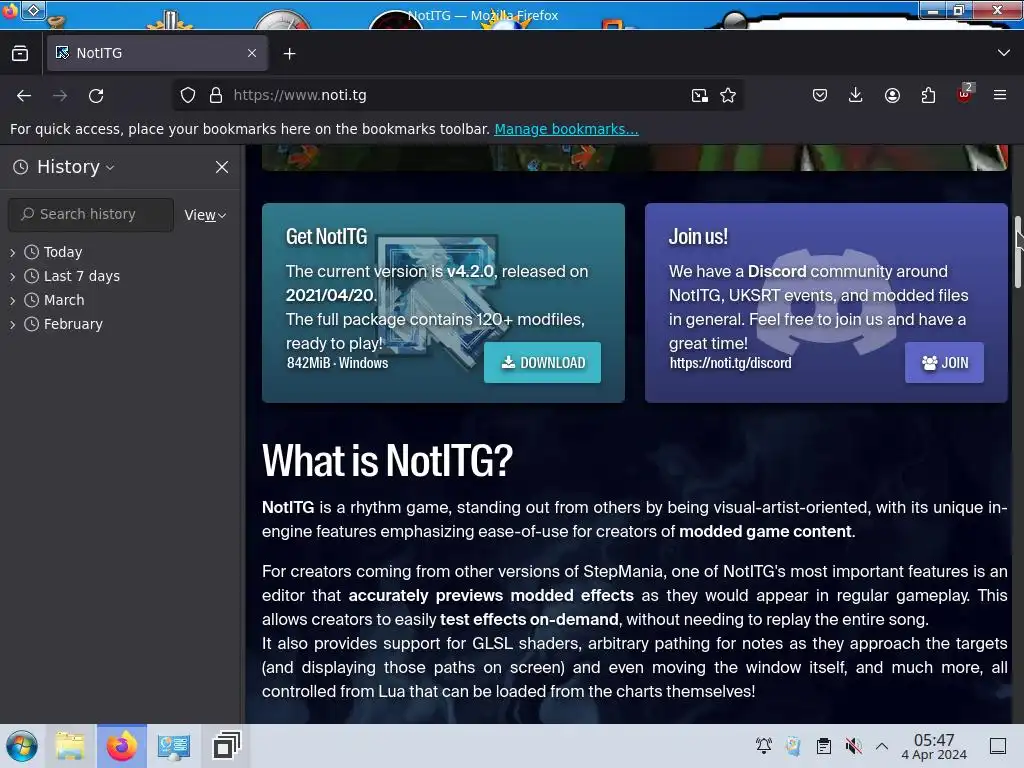Image resolution: width=1024 pixels, height=768 pixels.
Task: Click the translate page icon in address bar
Action: click(699, 96)
